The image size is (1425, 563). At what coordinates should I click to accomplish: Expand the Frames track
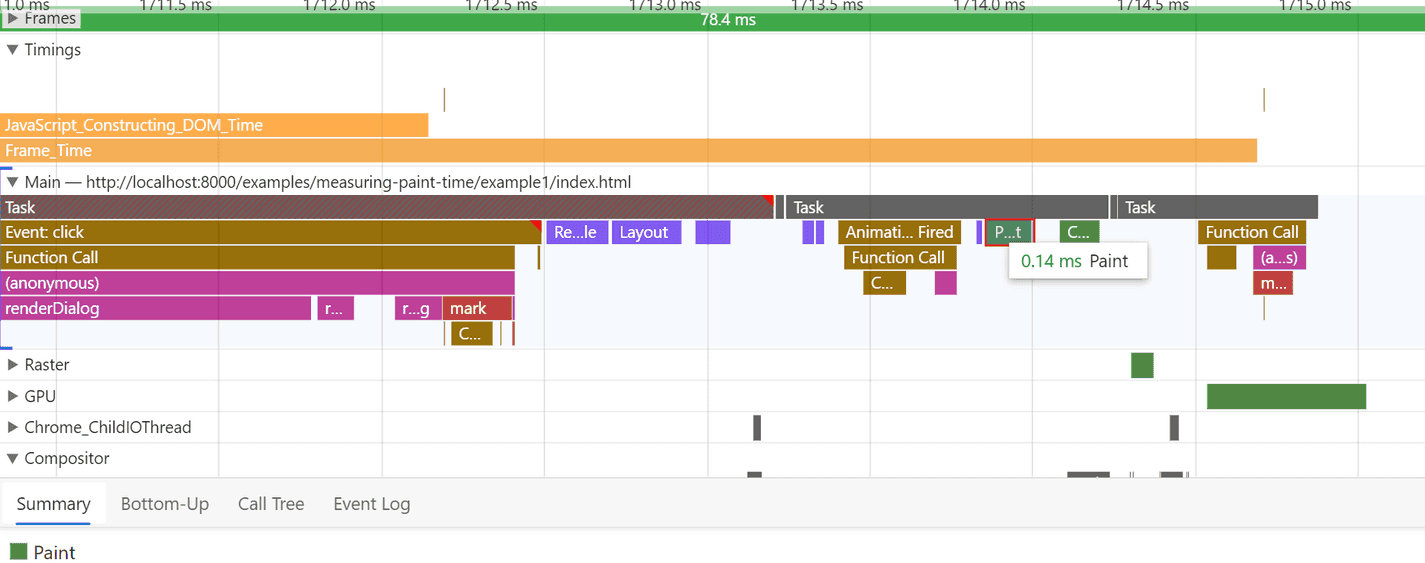(x=13, y=18)
